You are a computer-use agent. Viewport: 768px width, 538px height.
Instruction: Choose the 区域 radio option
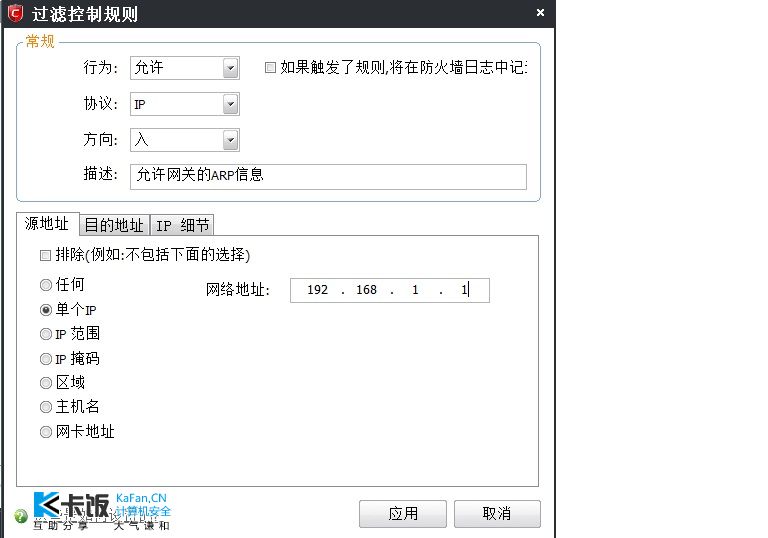46,383
